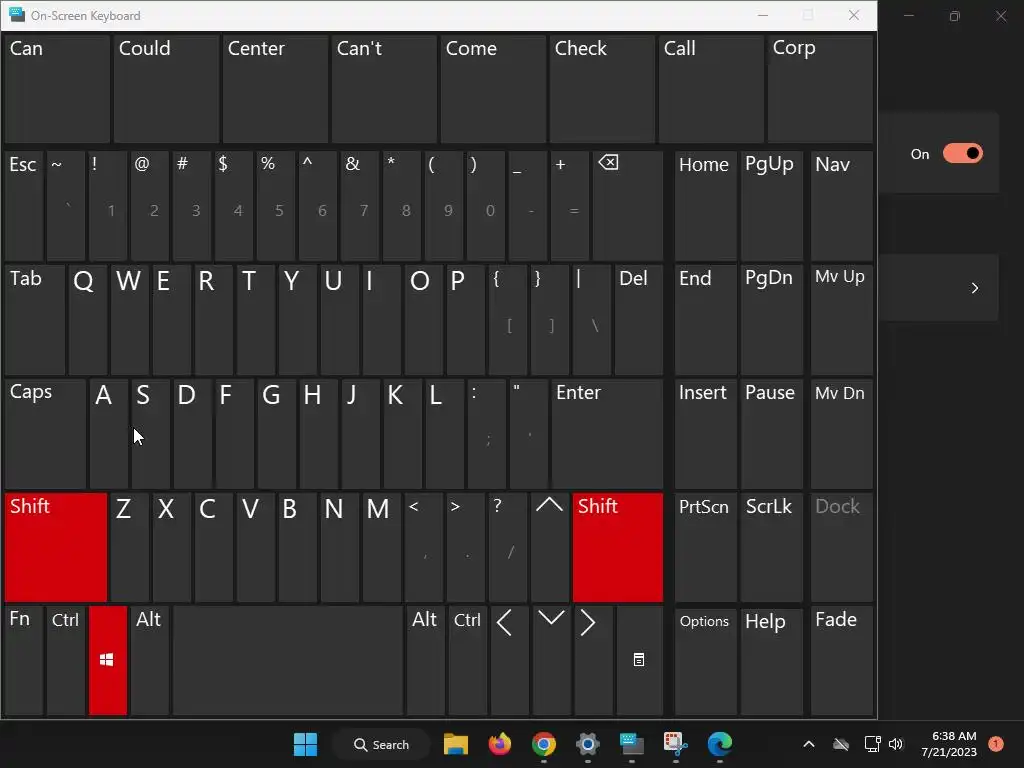
Task: Choose the 'Can' text suggestion
Action: (x=57, y=89)
